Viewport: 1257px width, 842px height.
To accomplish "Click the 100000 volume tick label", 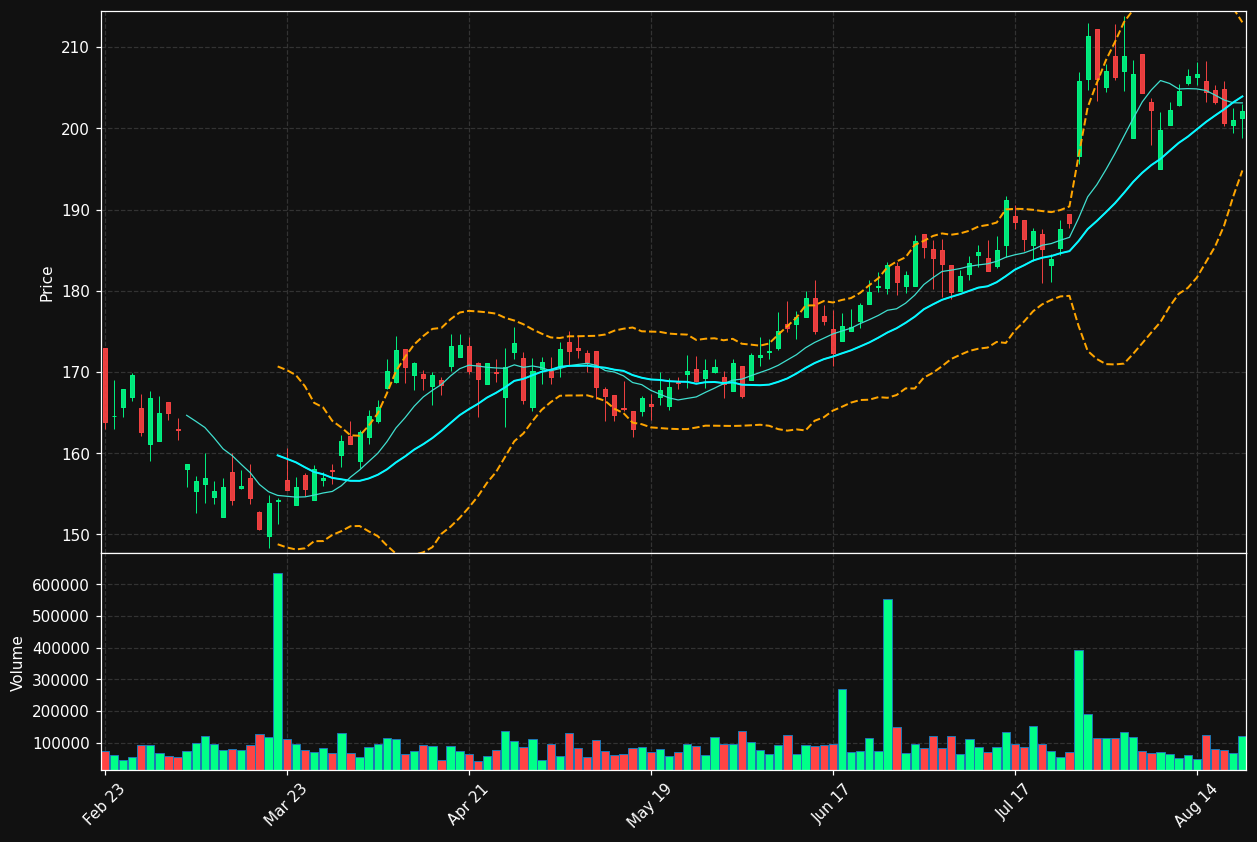I will [63, 744].
